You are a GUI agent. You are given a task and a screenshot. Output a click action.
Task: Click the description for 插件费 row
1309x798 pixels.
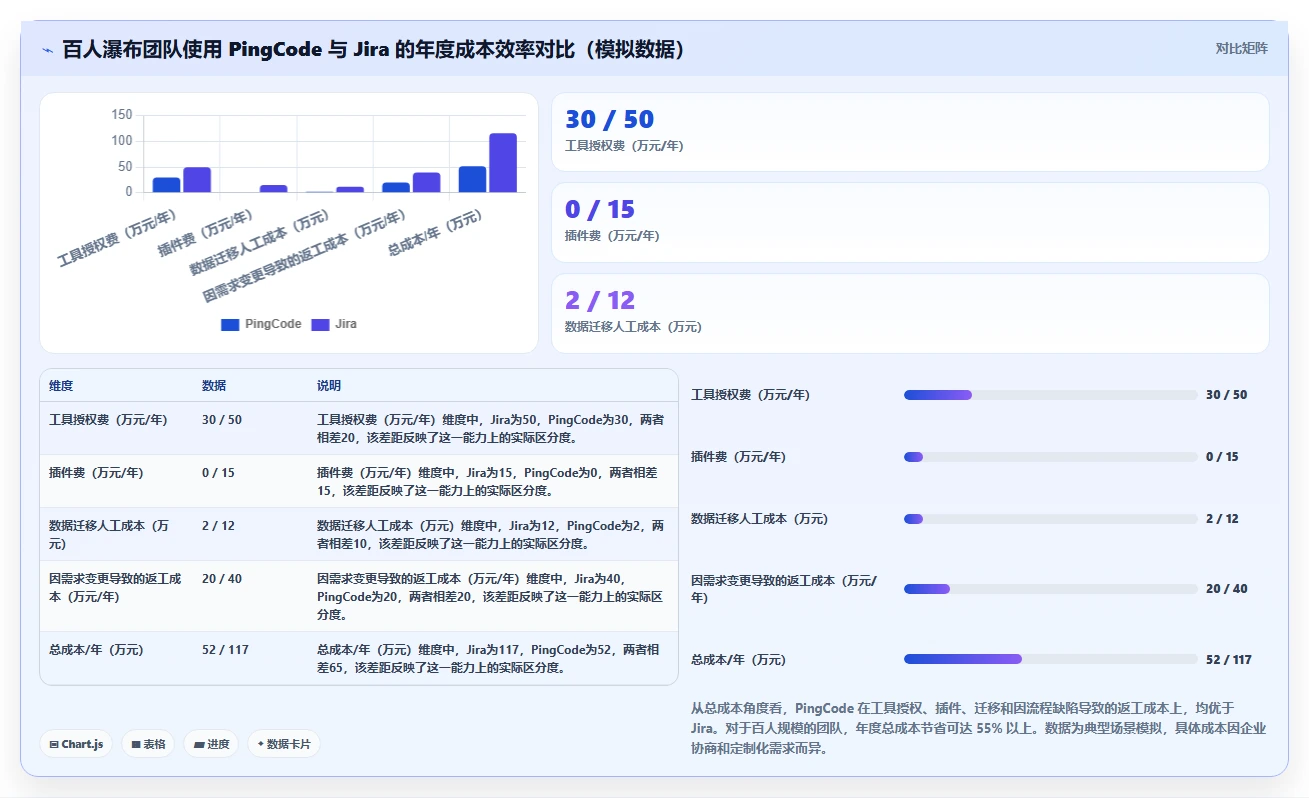[x=489, y=482]
